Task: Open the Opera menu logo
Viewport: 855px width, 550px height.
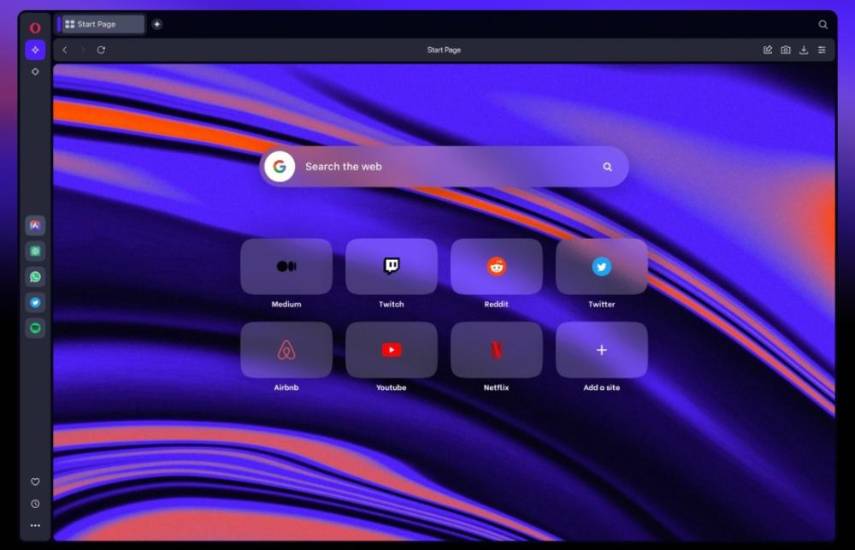Action: point(35,27)
